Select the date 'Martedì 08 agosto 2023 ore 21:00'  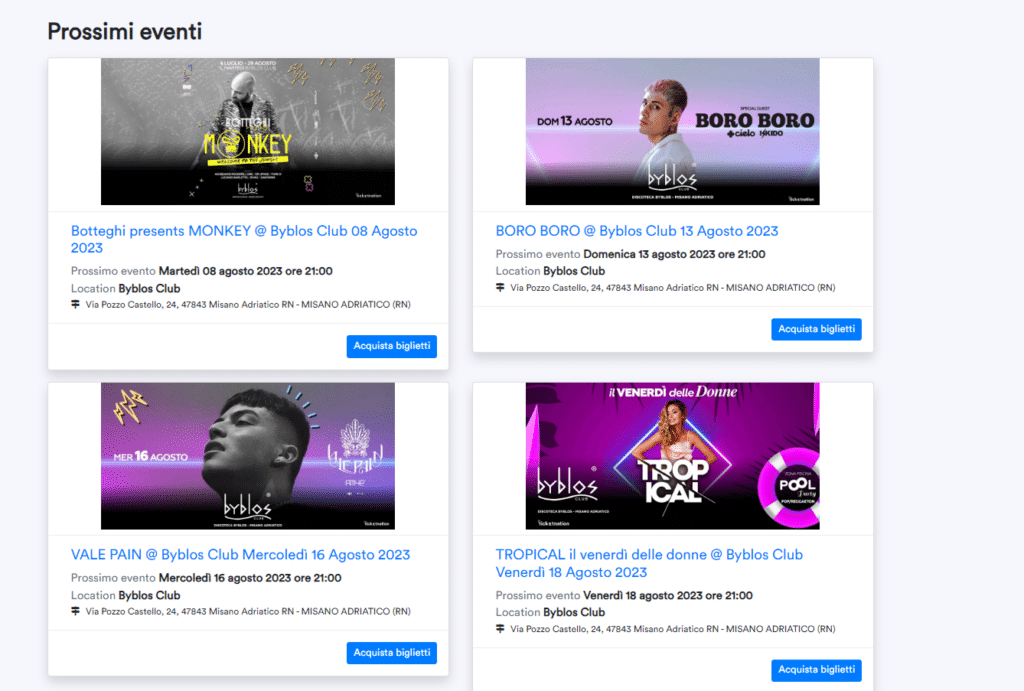(x=246, y=271)
